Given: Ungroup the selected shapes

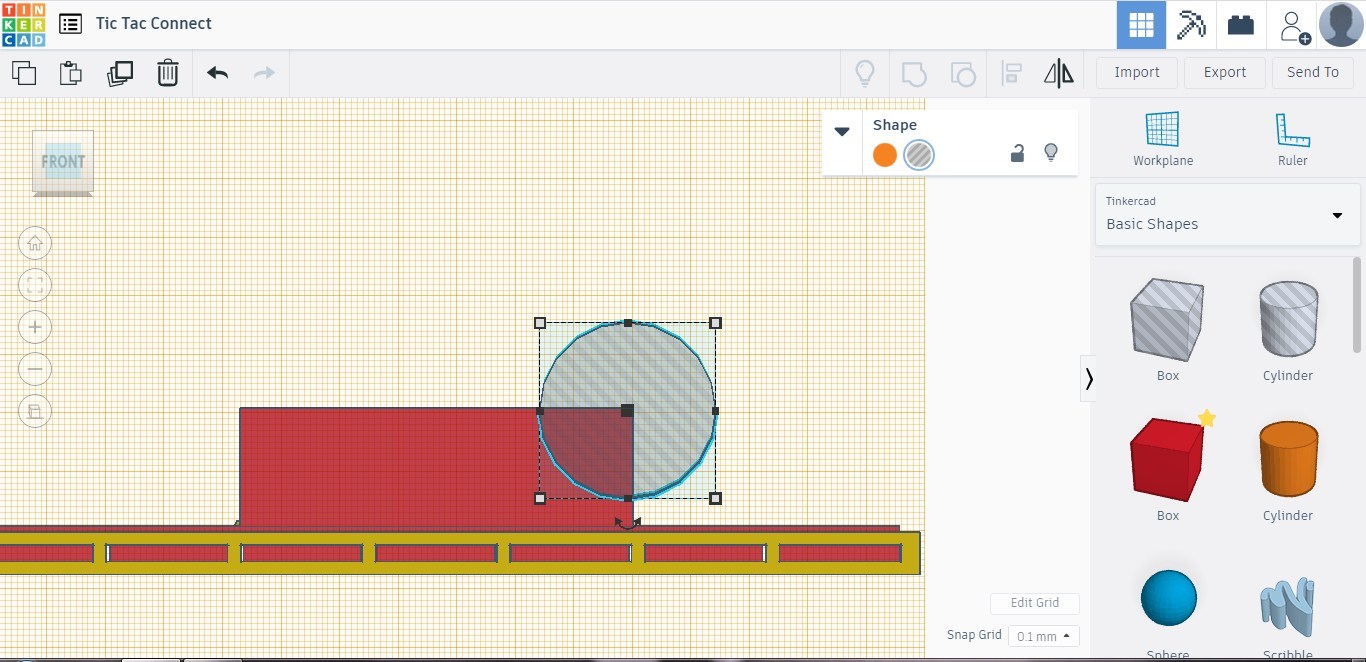Looking at the screenshot, I should pos(962,73).
